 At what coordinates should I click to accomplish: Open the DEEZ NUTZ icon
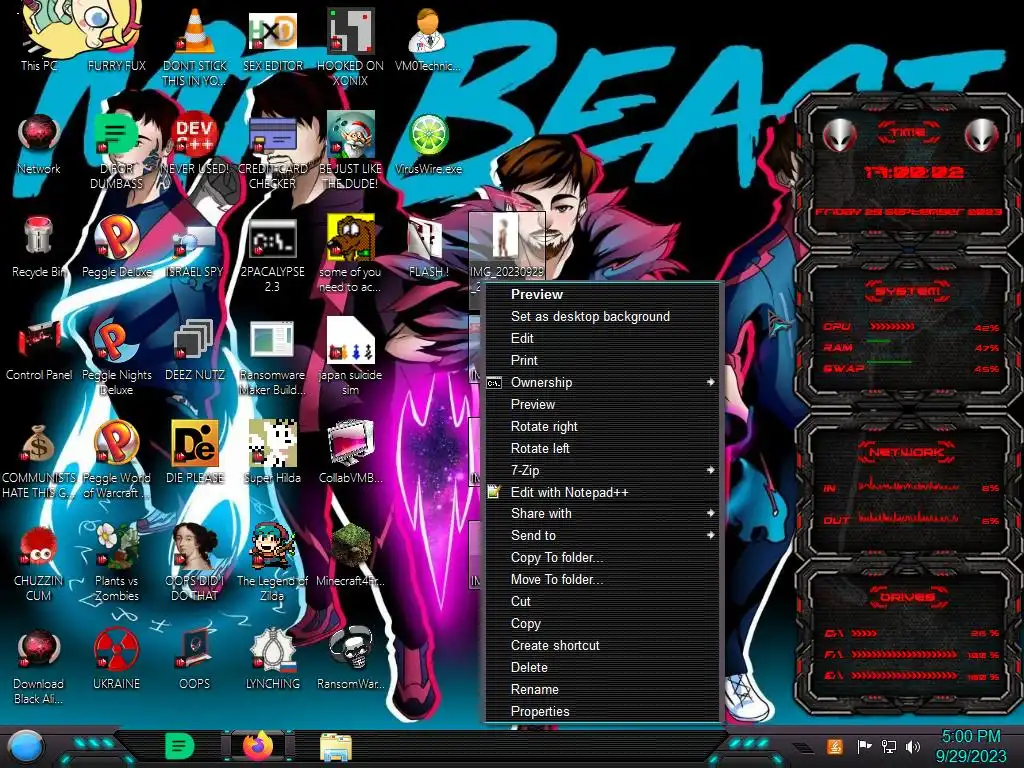coord(195,351)
